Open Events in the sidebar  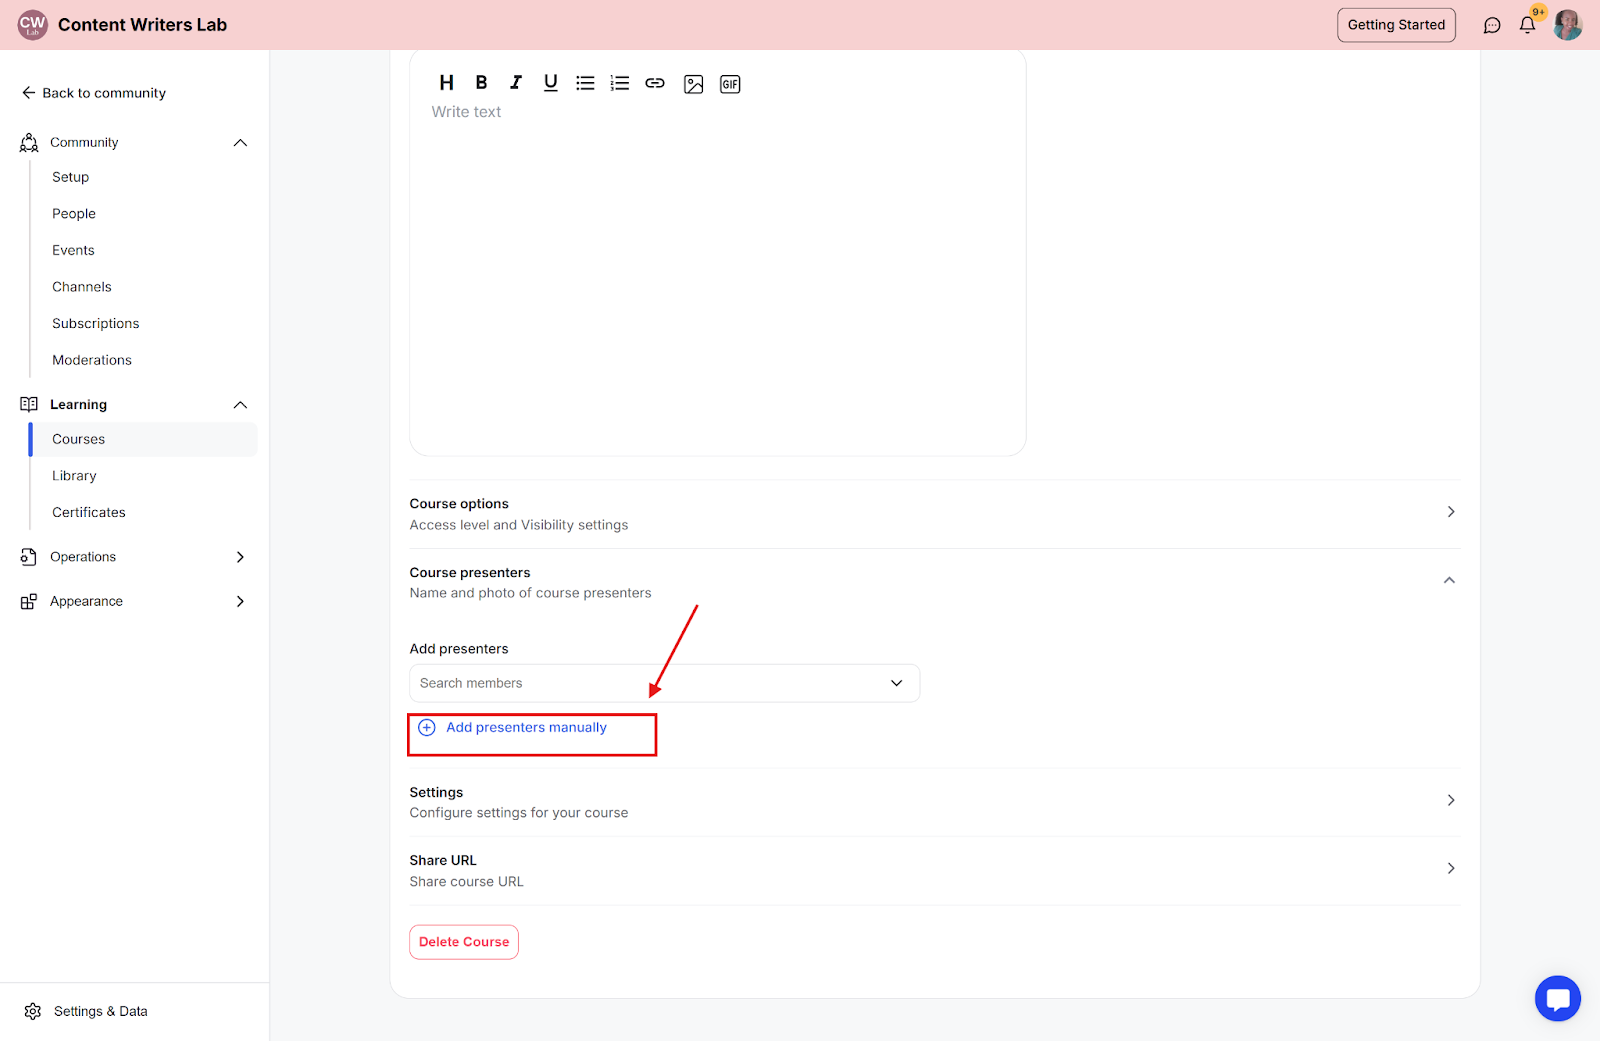pos(74,250)
